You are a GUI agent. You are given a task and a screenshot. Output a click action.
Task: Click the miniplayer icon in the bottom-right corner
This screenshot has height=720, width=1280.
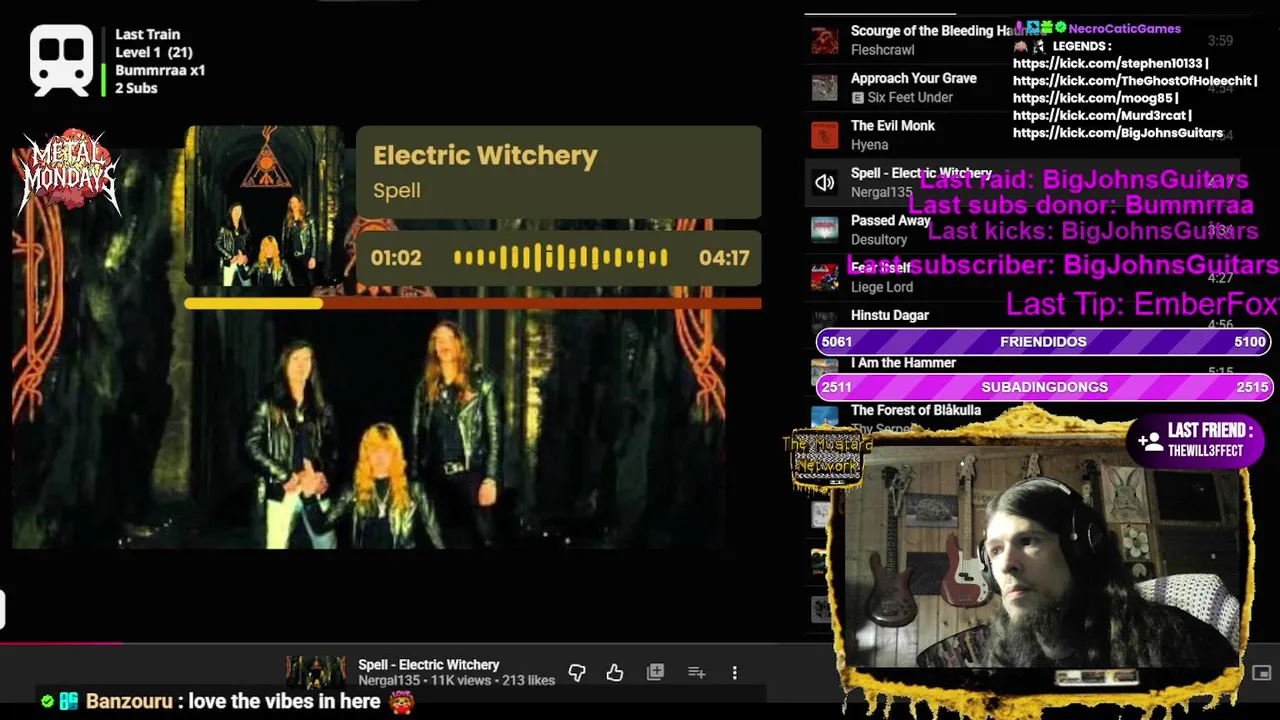1262,673
